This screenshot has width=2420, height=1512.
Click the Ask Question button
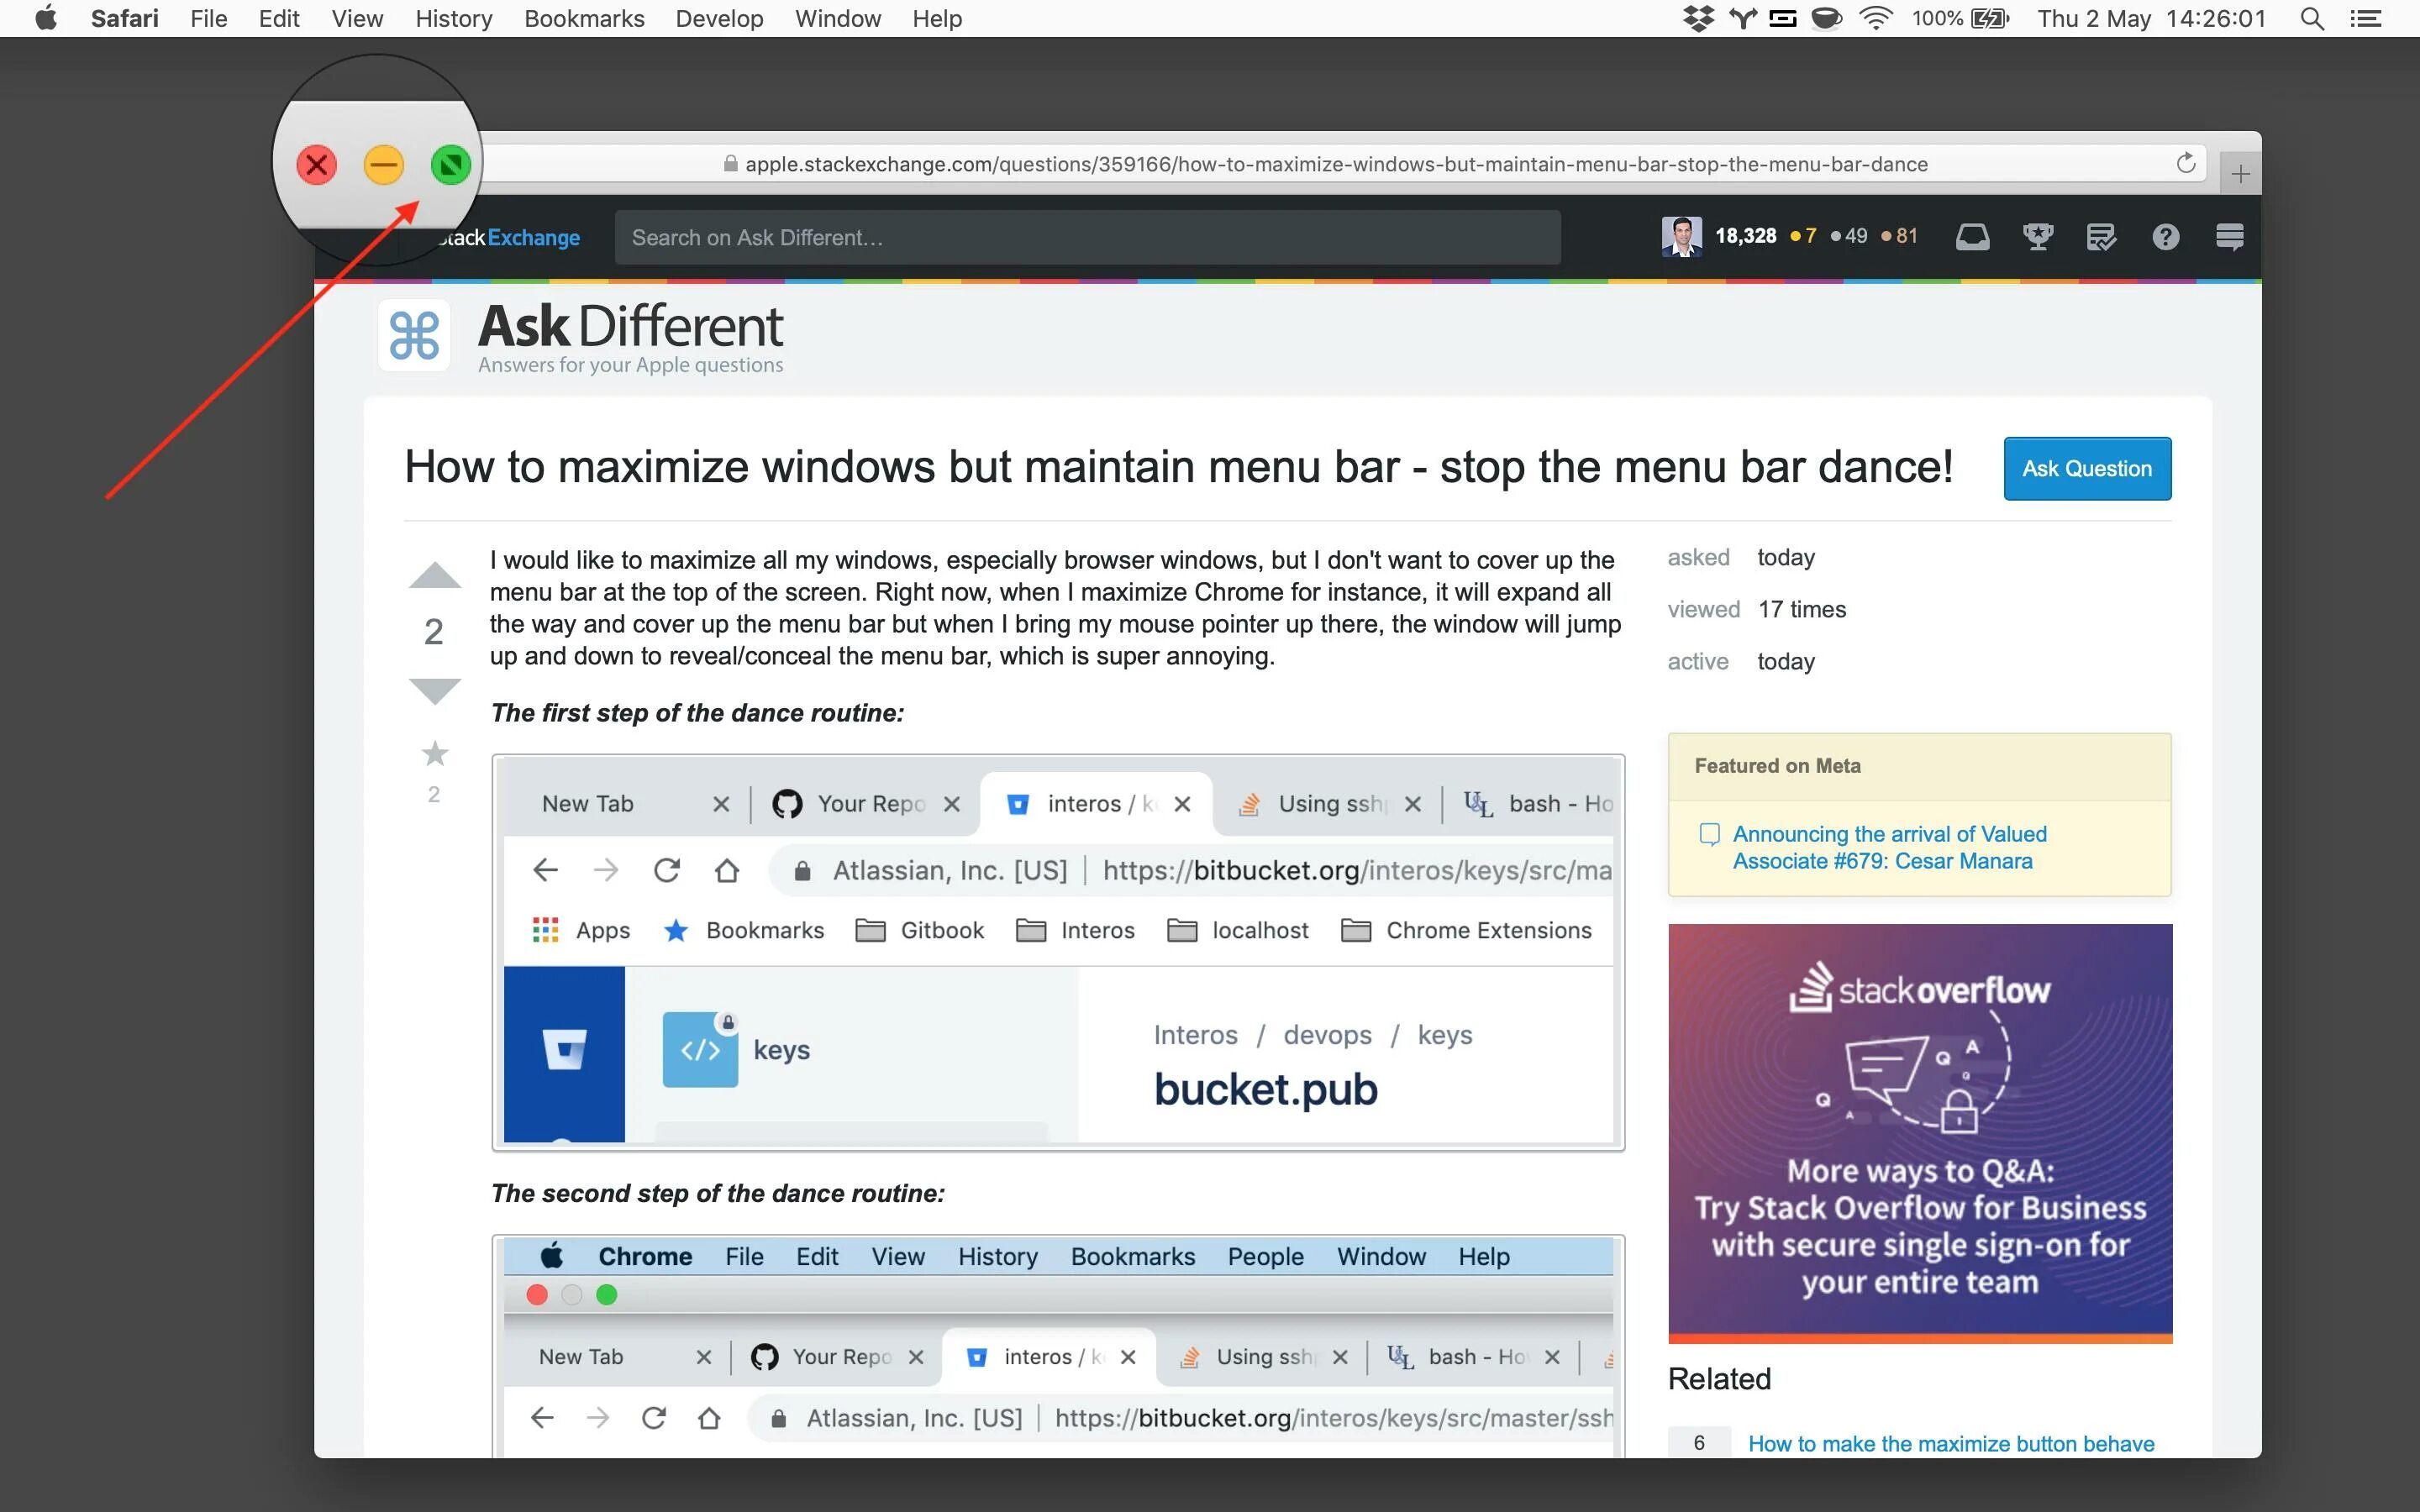pyautogui.click(x=2086, y=468)
